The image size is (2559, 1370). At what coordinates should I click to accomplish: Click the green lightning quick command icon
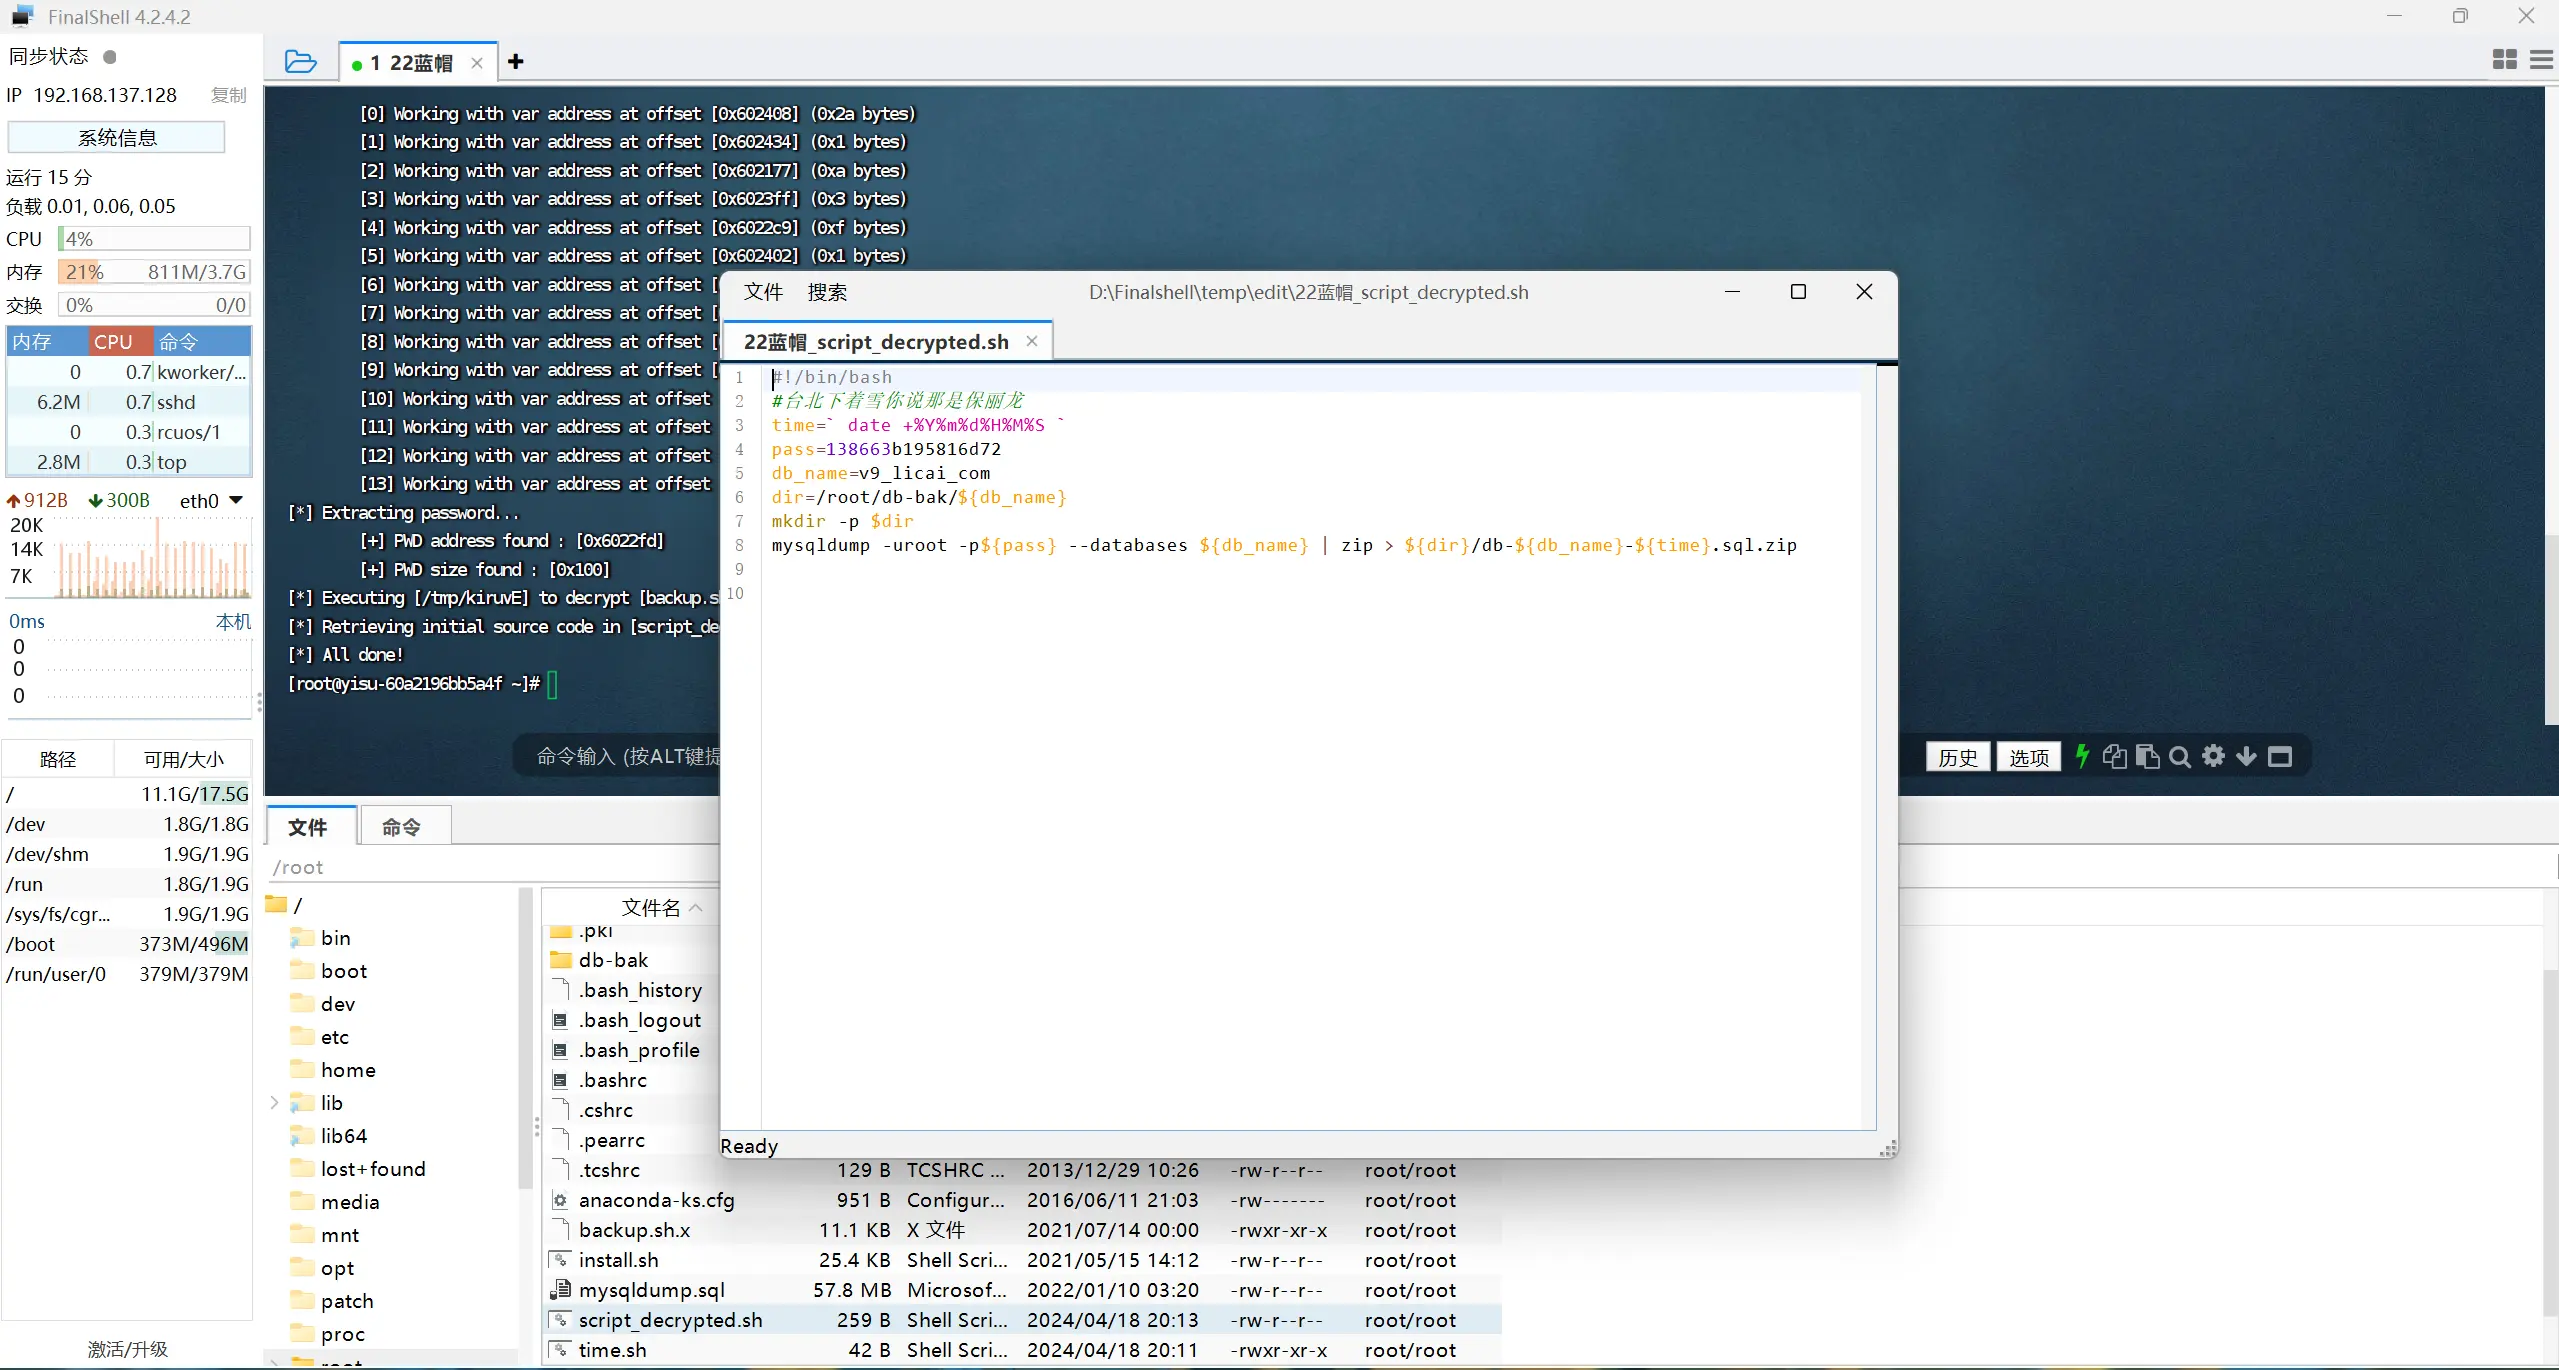pos(2082,756)
